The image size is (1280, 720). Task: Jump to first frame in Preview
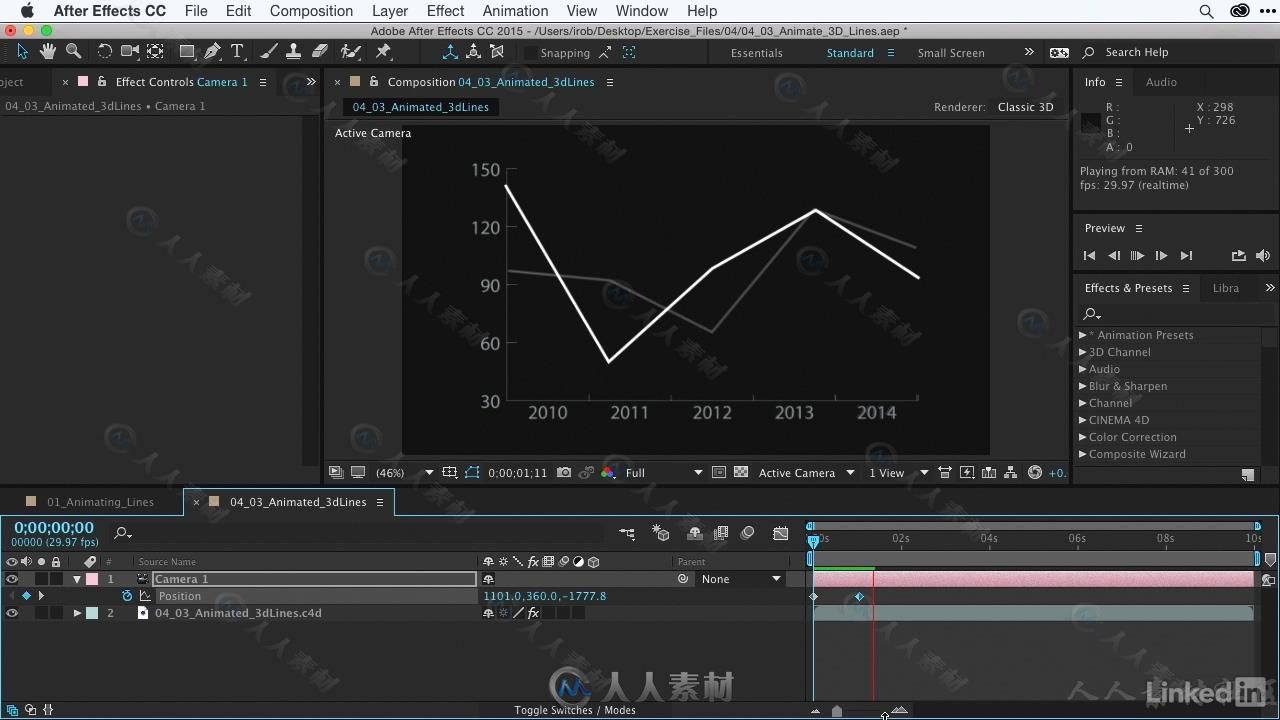coord(1090,256)
